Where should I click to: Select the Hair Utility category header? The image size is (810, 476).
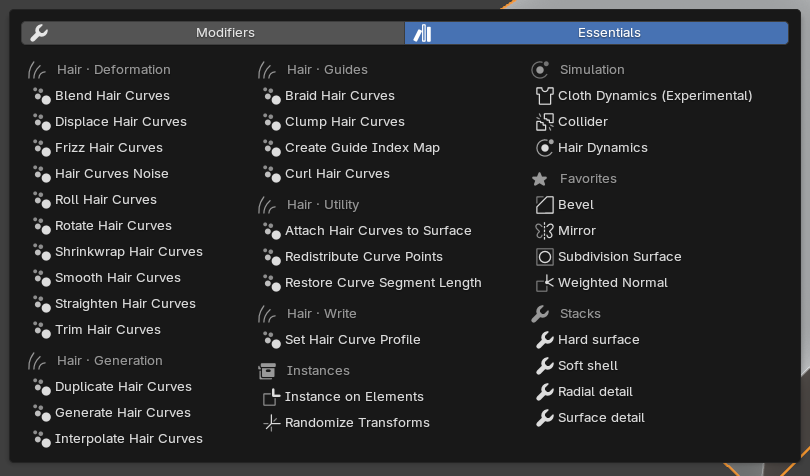323,205
